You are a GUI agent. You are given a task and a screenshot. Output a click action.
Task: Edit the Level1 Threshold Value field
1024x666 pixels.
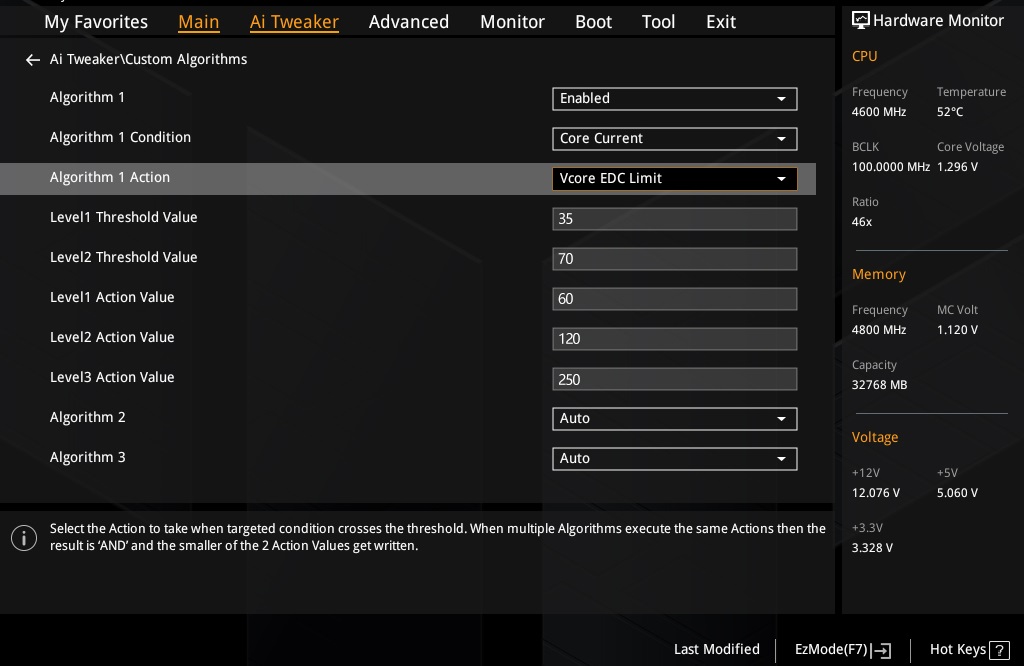675,219
